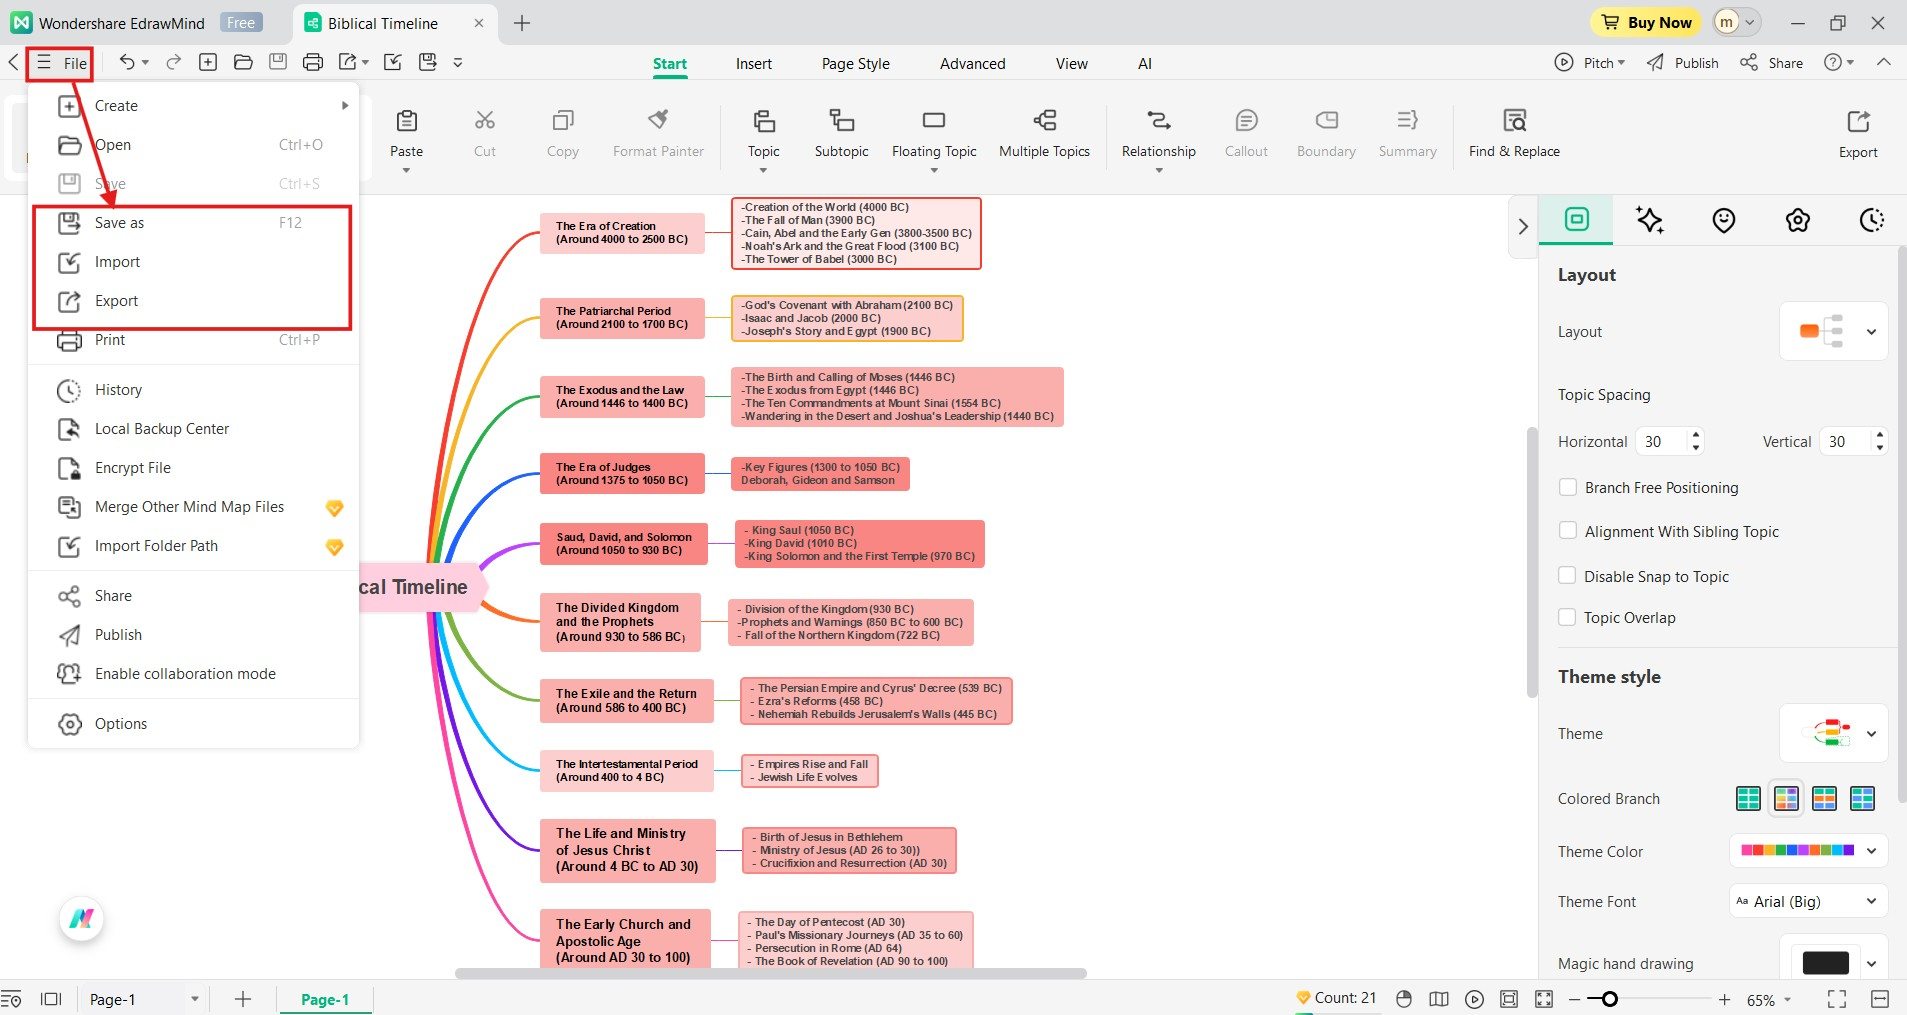Add a Boundary around topics
Viewport: 1907px width, 1015px height.
pyautogui.click(x=1323, y=133)
